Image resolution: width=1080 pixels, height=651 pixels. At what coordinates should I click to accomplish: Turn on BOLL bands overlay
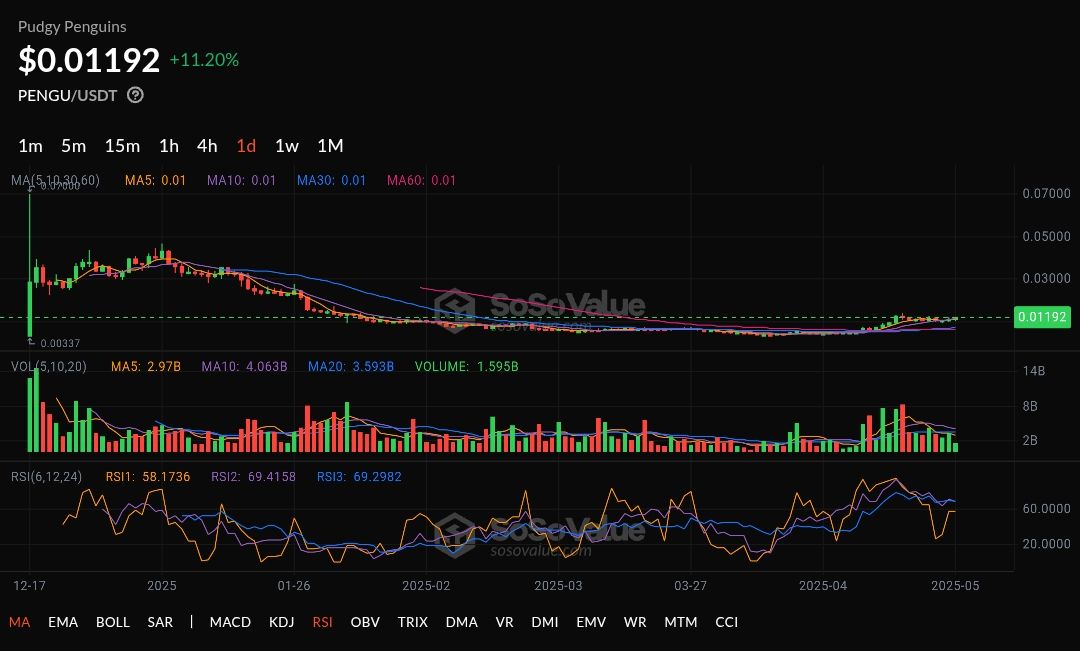[x=113, y=622]
